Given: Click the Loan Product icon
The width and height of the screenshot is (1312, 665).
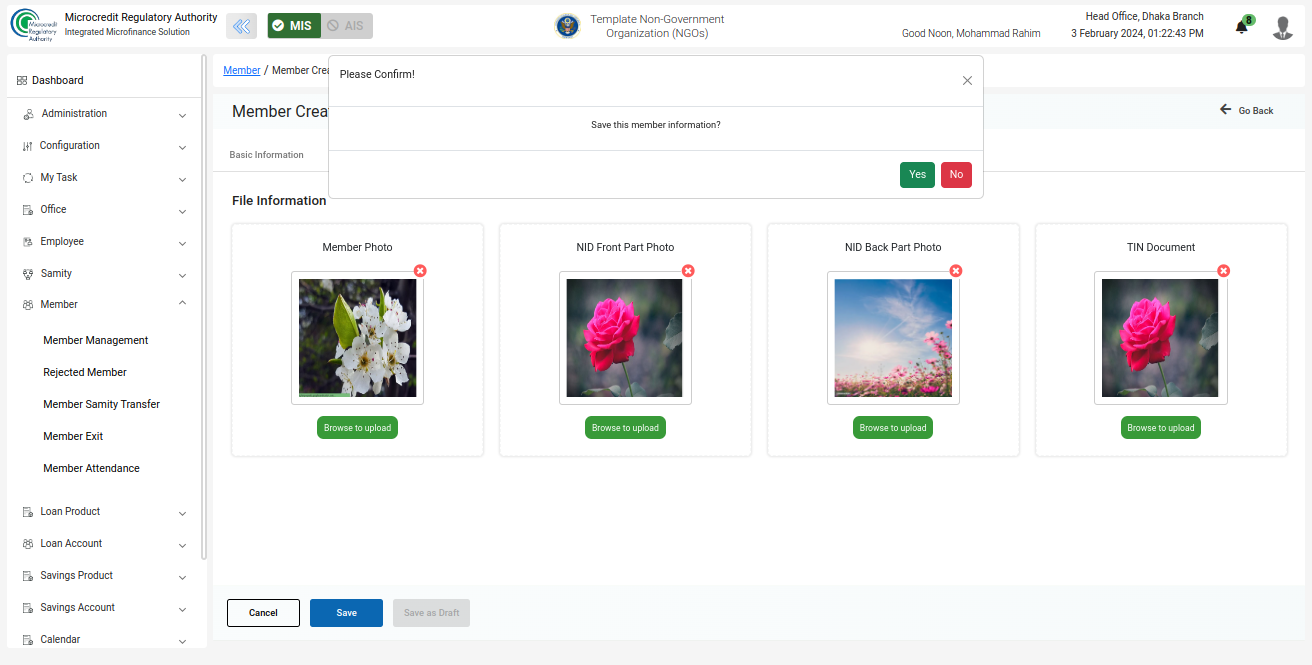Looking at the screenshot, I should click(28, 512).
